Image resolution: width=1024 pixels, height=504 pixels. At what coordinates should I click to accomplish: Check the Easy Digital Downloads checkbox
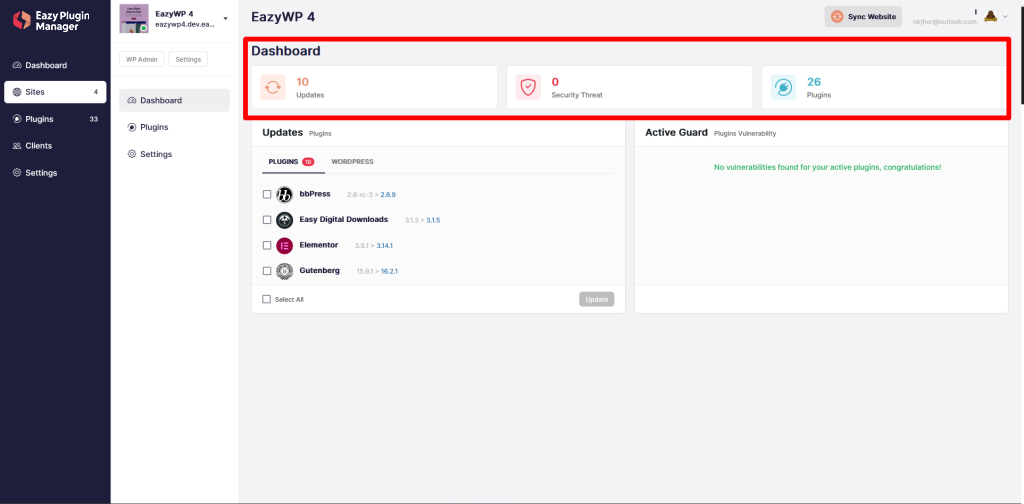tap(267, 220)
